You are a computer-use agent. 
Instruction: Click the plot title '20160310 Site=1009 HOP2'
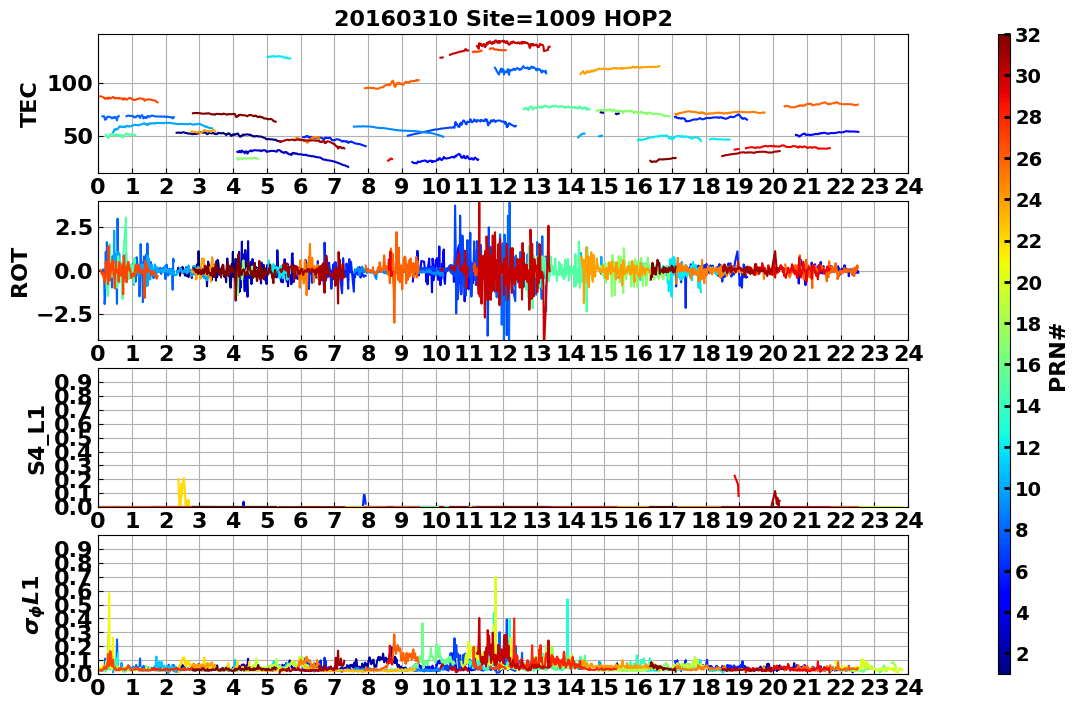pos(503,19)
